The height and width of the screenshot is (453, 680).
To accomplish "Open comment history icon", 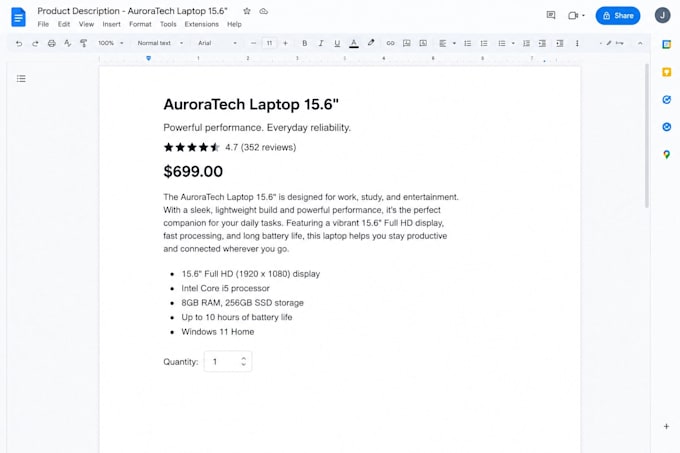I will point(551,16).
